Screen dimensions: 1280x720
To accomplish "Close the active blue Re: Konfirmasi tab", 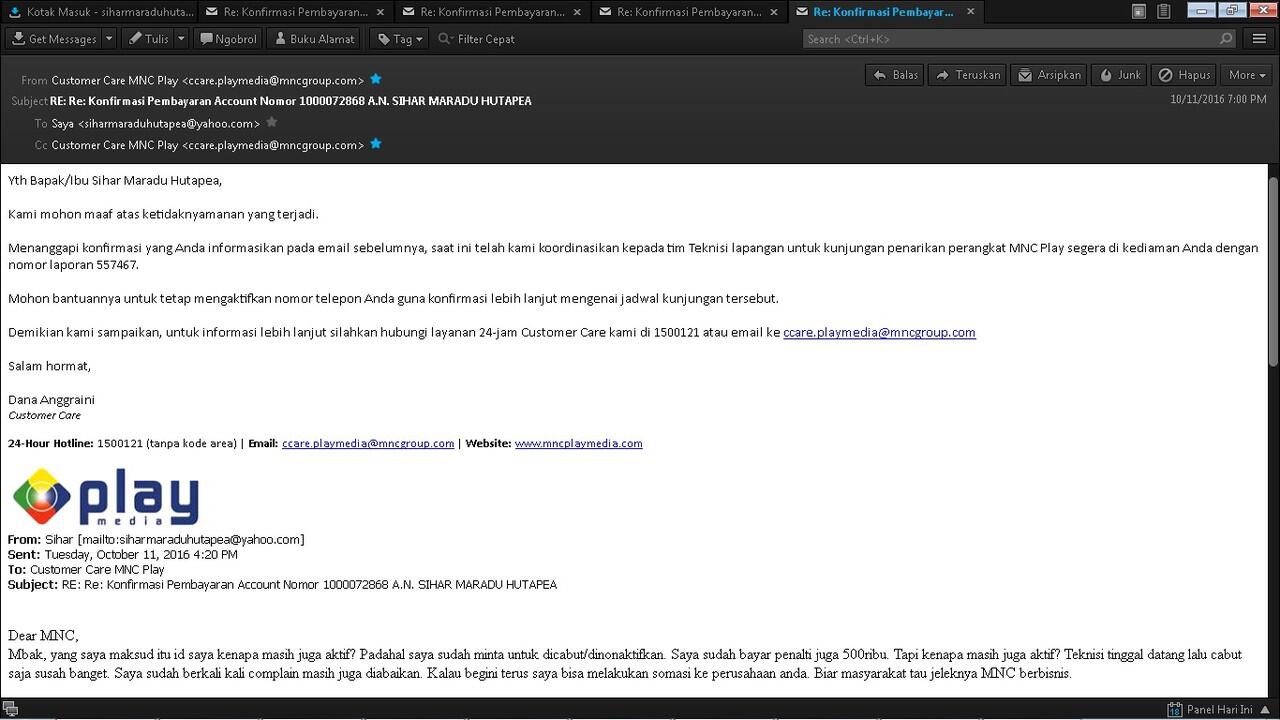I will click(970, 12).
